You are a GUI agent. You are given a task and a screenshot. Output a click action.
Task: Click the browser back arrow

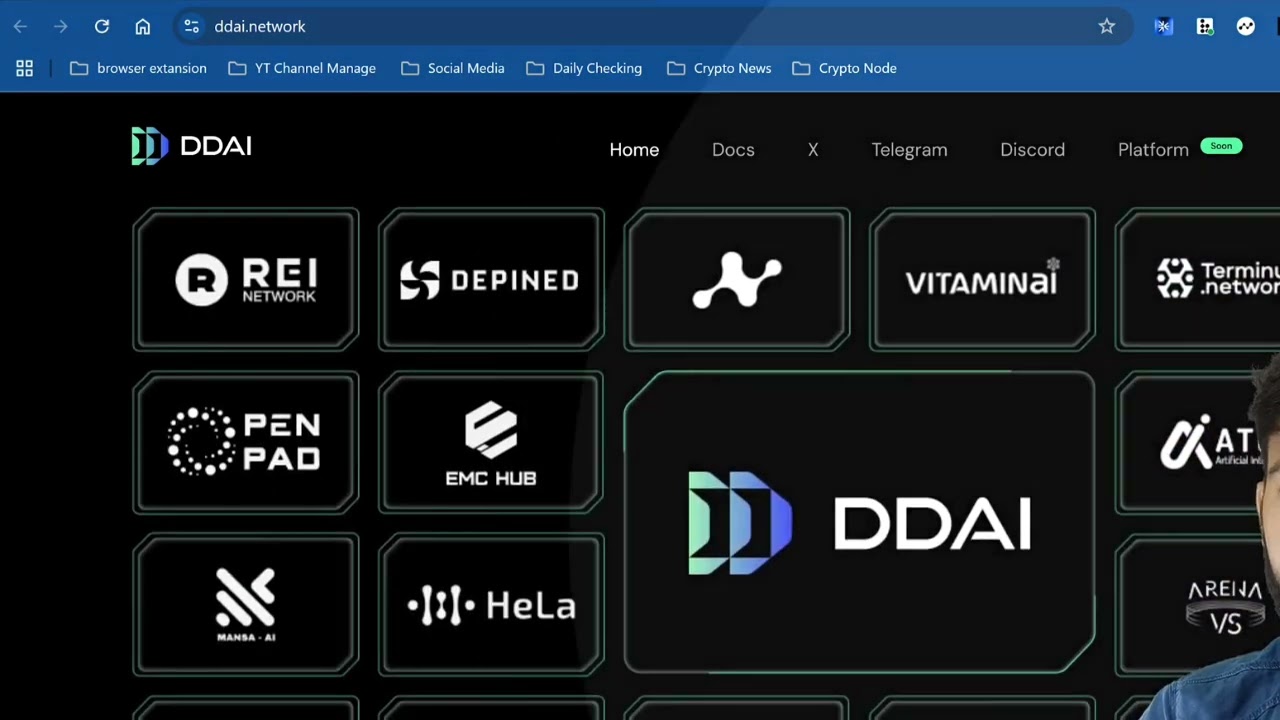20,27
